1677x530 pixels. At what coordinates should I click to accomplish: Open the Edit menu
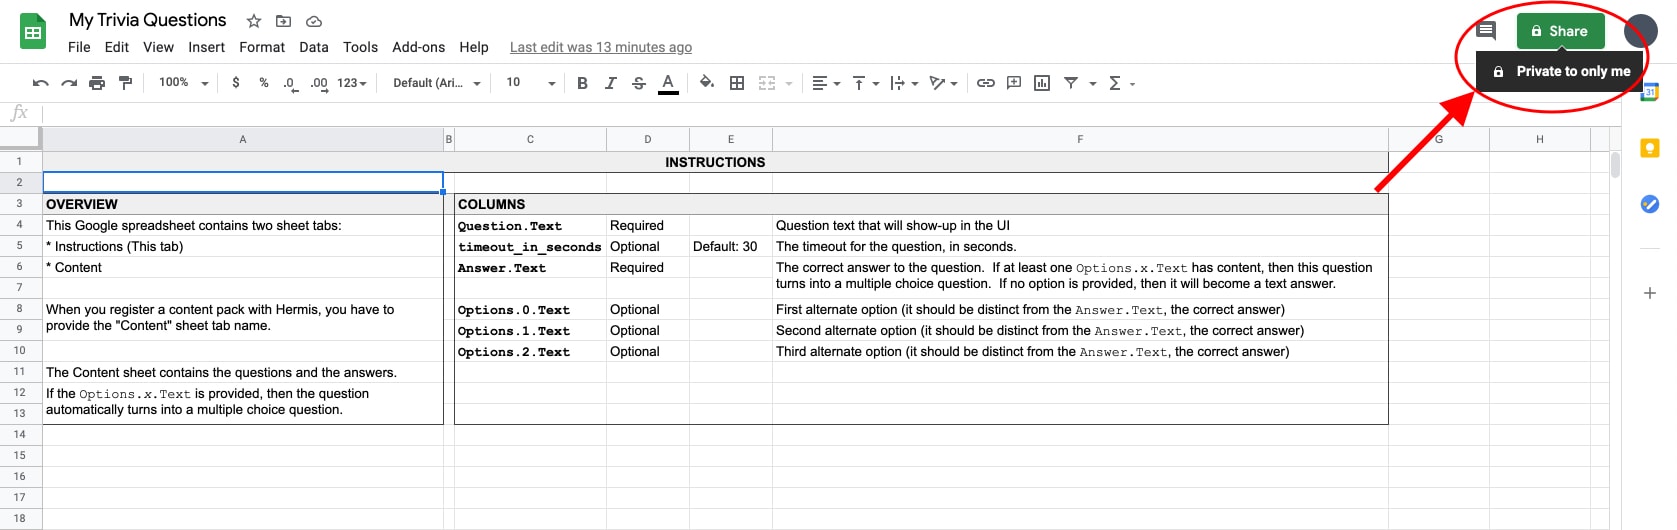click(117, 47)
